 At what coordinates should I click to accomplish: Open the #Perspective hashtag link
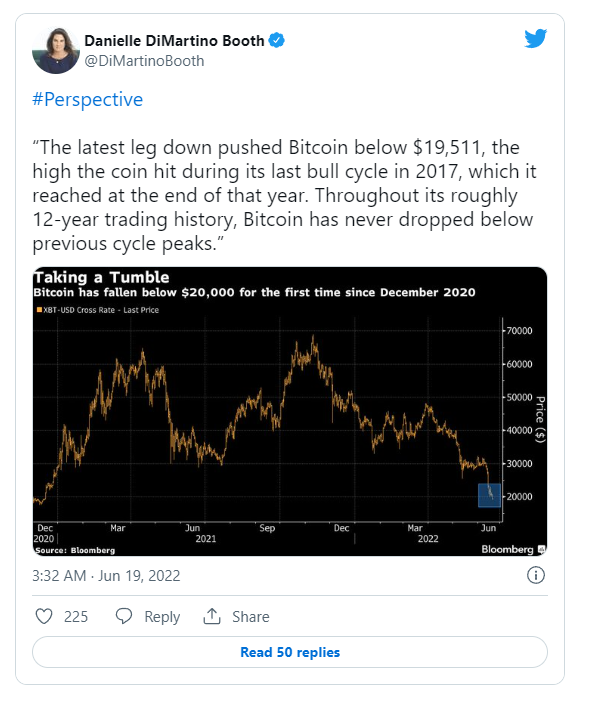87,100
